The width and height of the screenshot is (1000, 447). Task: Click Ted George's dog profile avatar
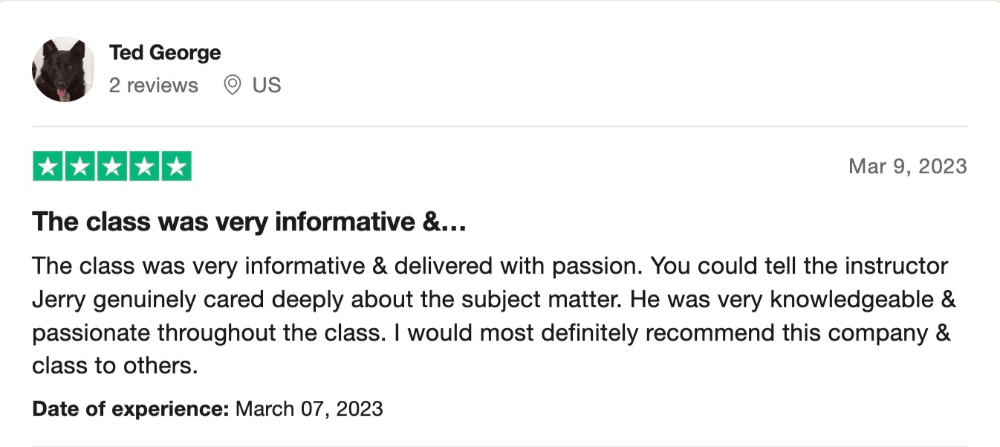coord(65,70)
